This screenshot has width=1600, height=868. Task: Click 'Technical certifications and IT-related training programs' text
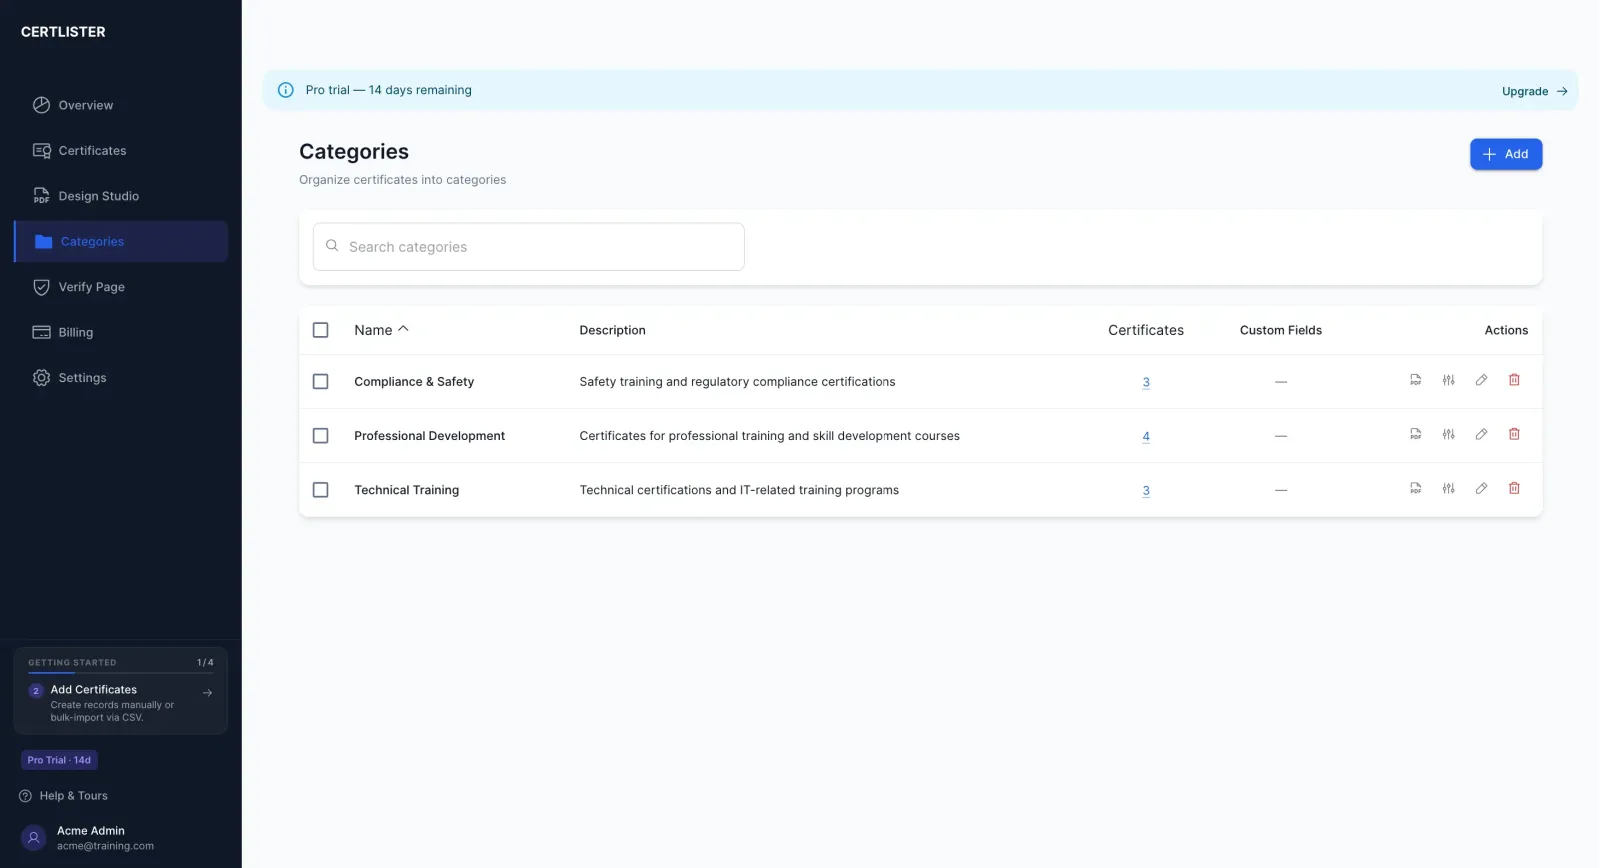(739, 490)
